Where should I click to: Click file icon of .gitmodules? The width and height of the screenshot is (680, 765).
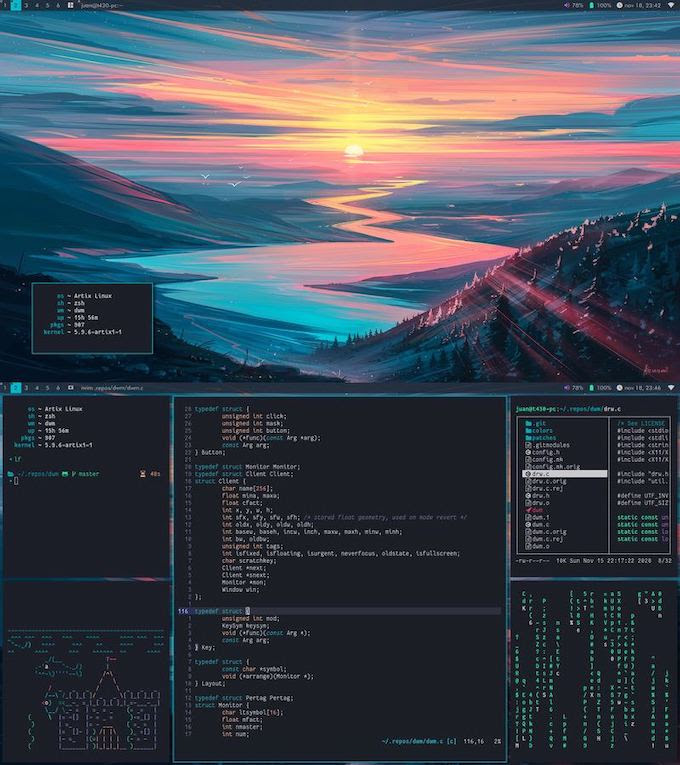coord(528,445)
